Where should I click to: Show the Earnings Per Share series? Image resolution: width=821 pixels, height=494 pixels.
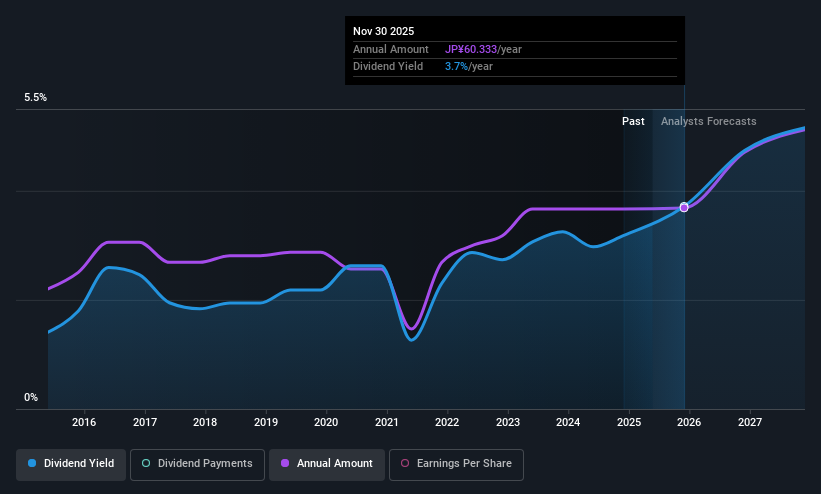pyautogui.click(x=456, y=464)
